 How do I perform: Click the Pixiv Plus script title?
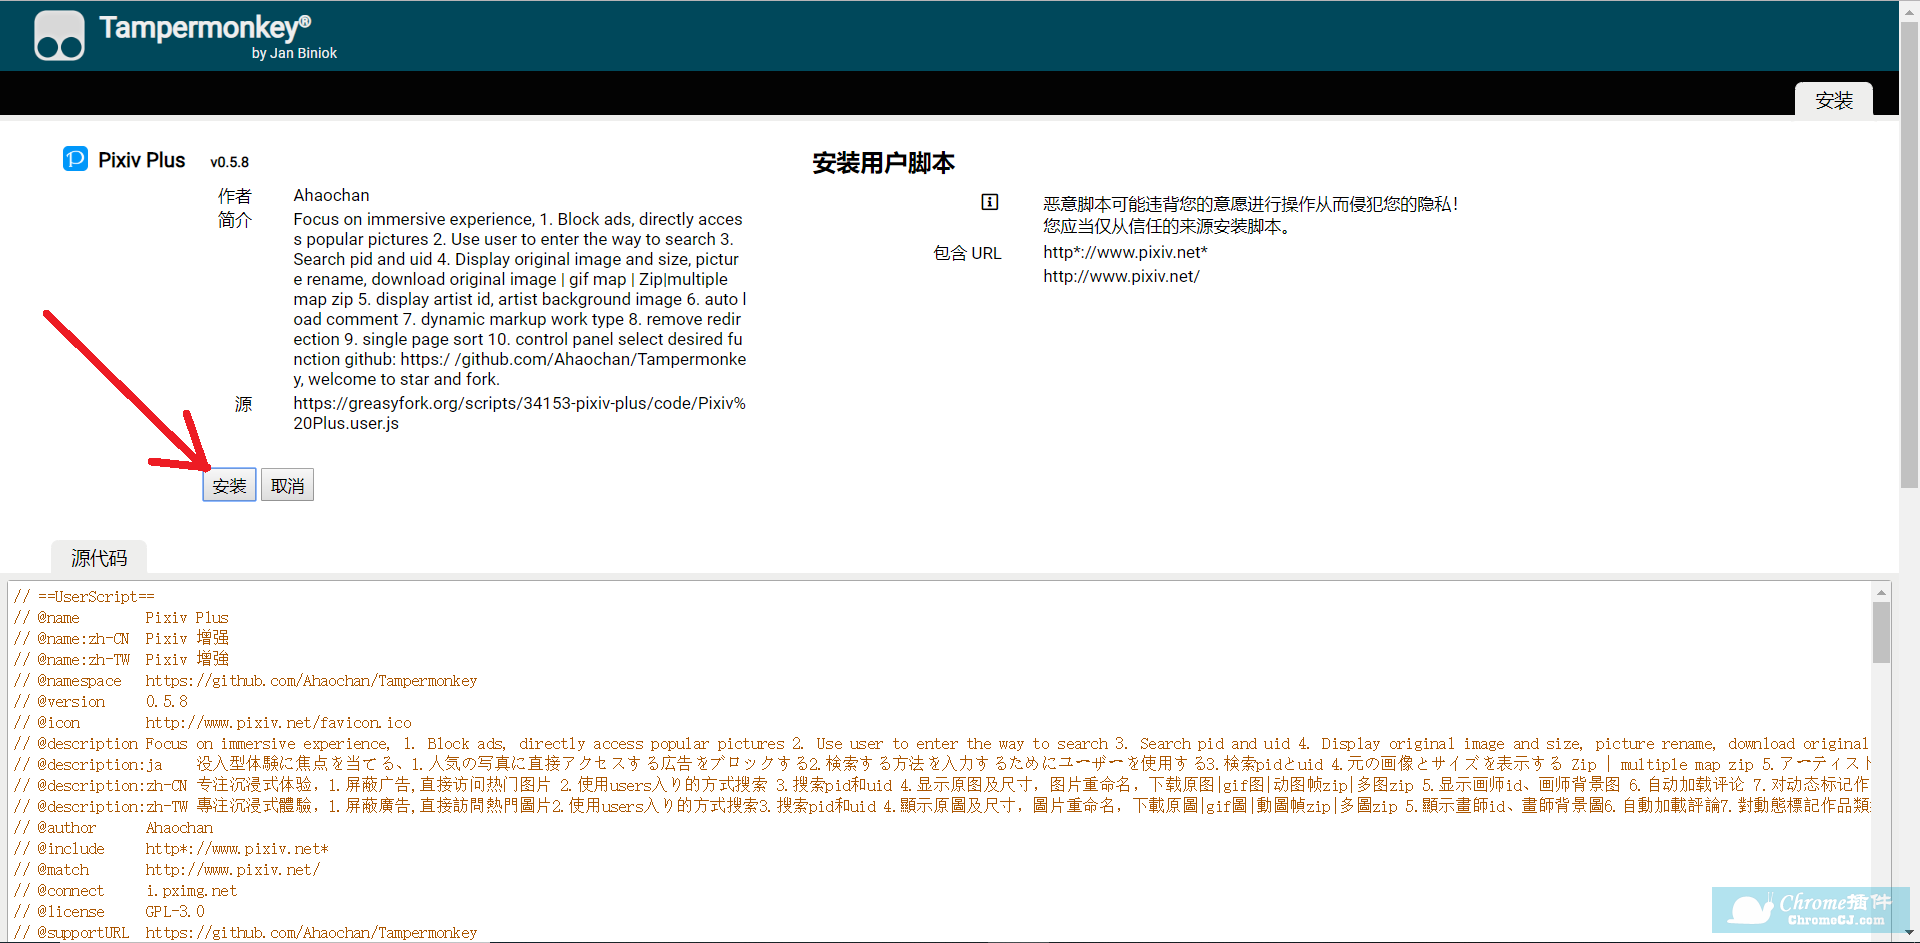click(x=141, y=160)
